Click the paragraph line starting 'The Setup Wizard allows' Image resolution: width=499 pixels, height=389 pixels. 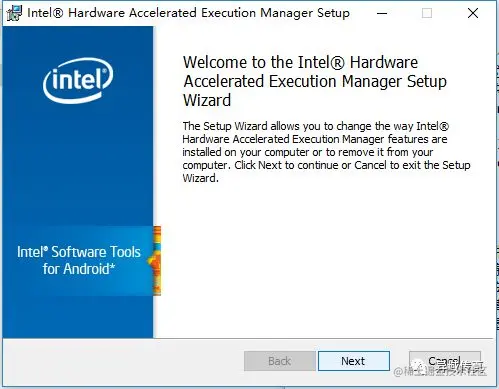(316, 126)
